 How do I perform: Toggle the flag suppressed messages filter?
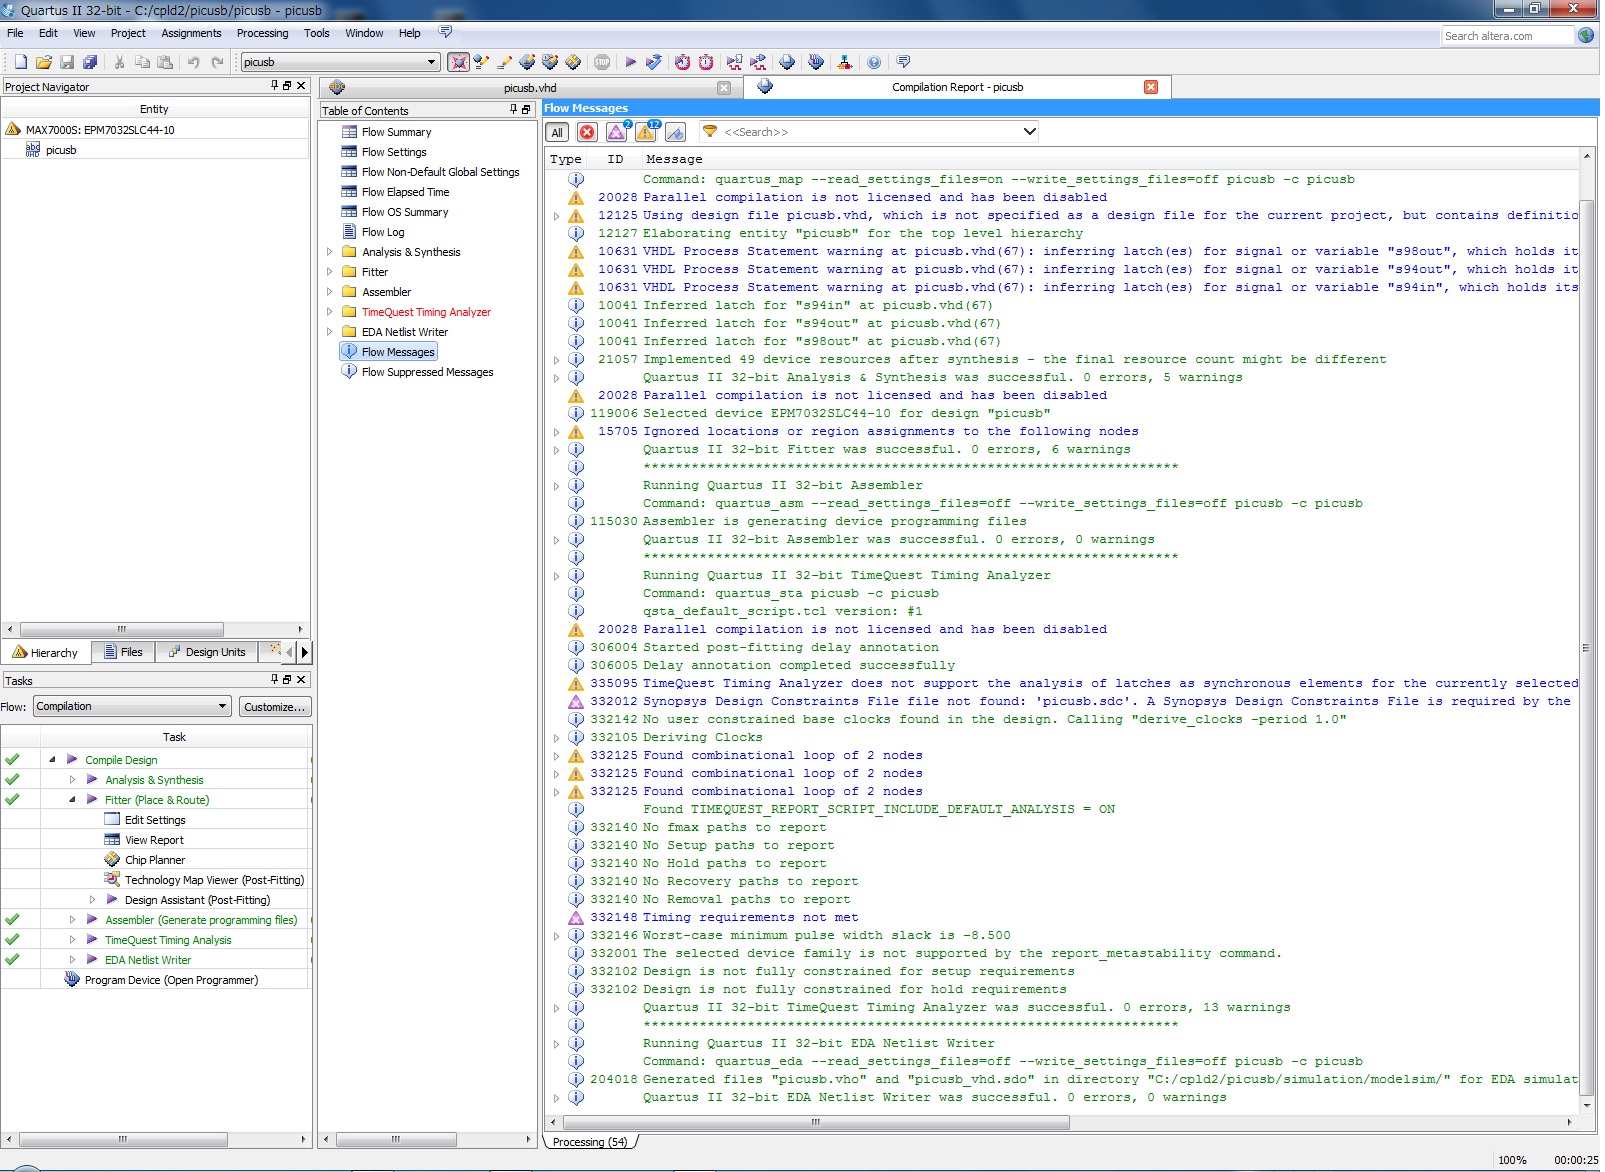(x=676, y=132)
